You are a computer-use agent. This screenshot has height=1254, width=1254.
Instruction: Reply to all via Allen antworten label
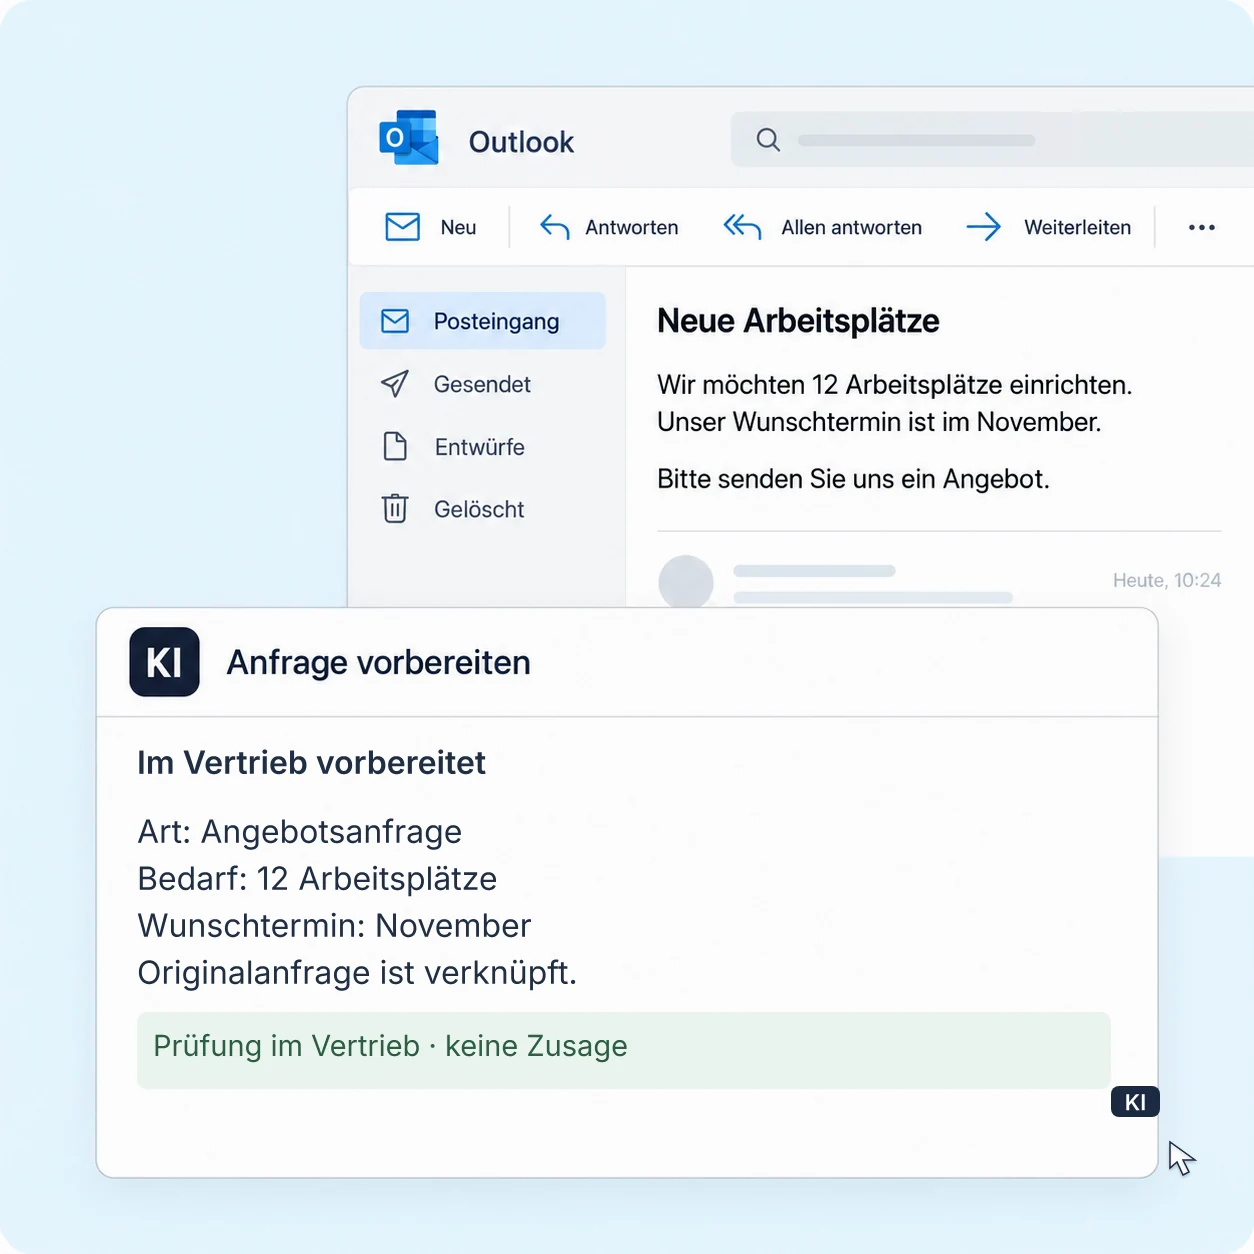pyautogui.click(x=852, y=228)
